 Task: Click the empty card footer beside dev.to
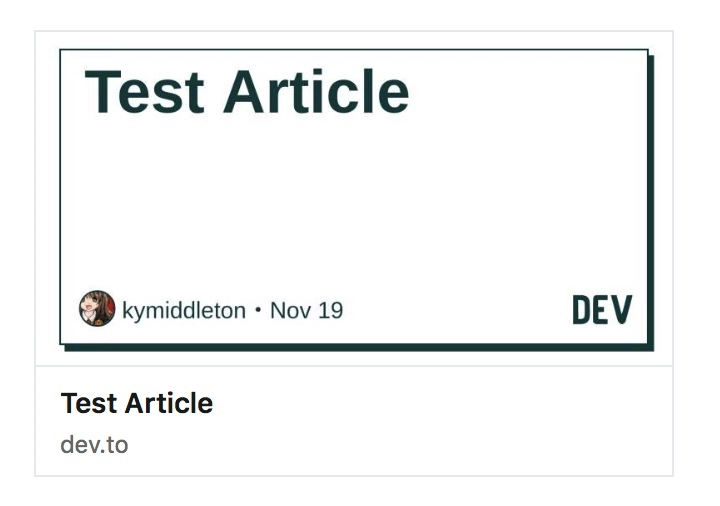coord(400,445)
